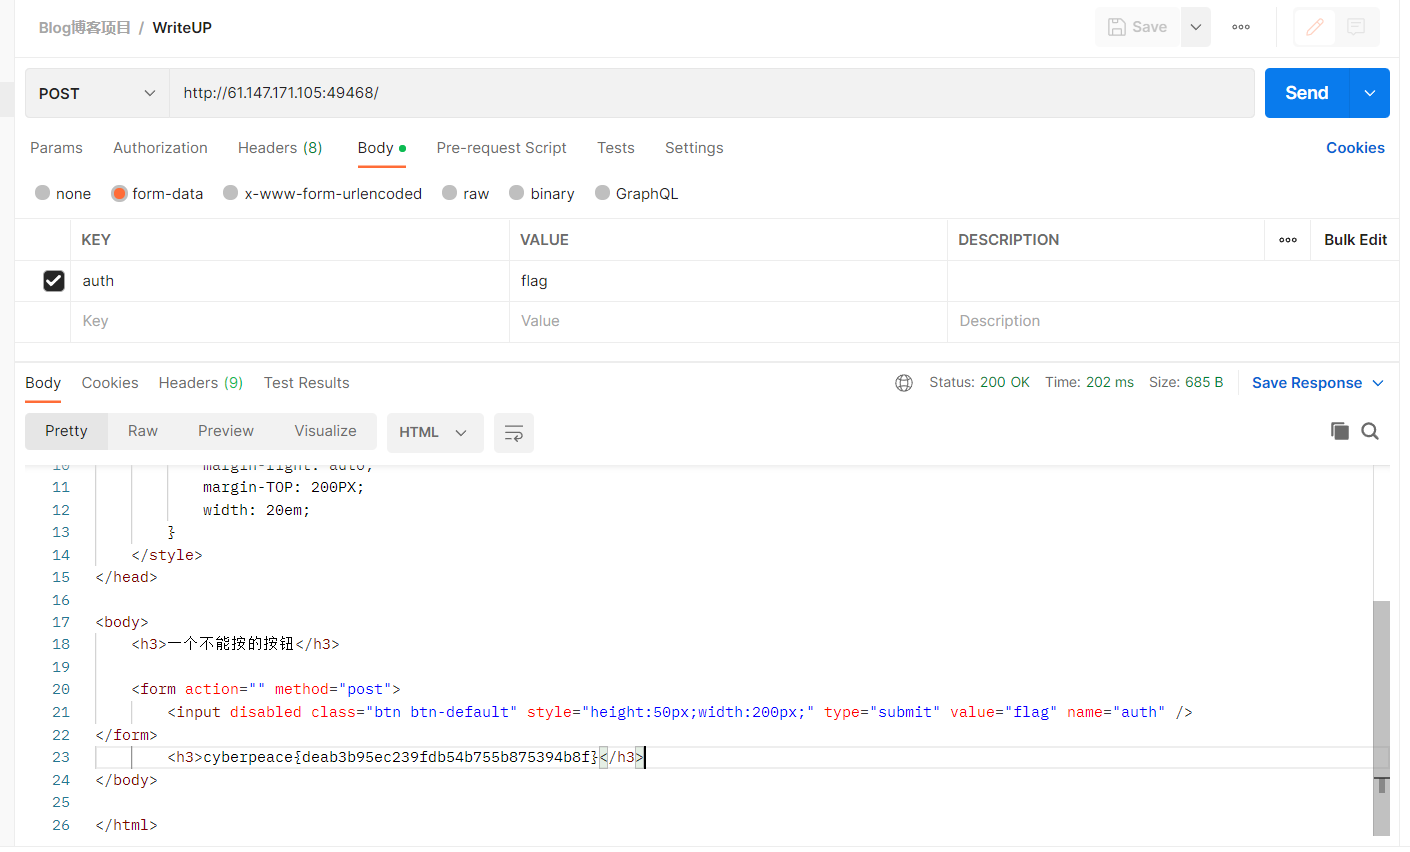
Task: Select the Visualize response view
Action: (x=325, y=431)
